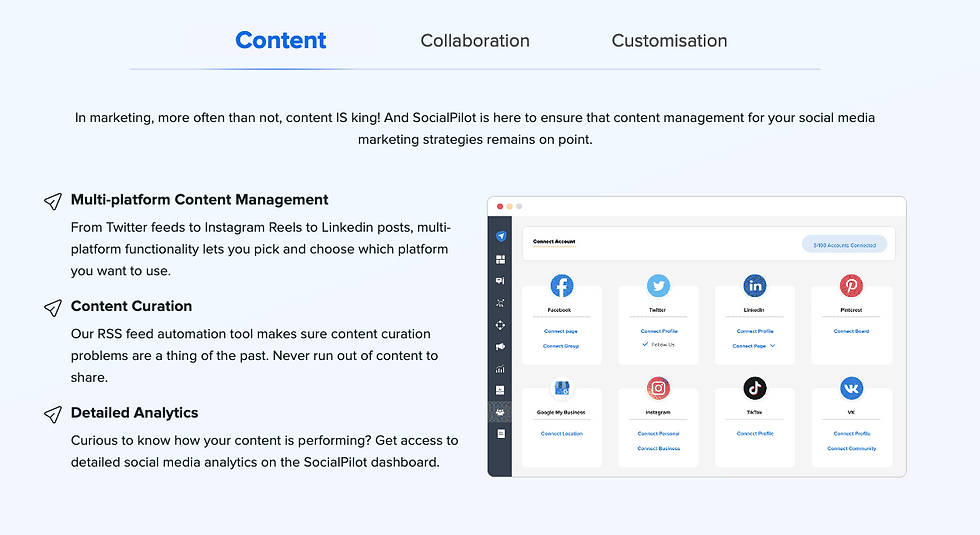Click the Pinterest logo icon
Screen dimensions: 980x535
tap(851, 286)
